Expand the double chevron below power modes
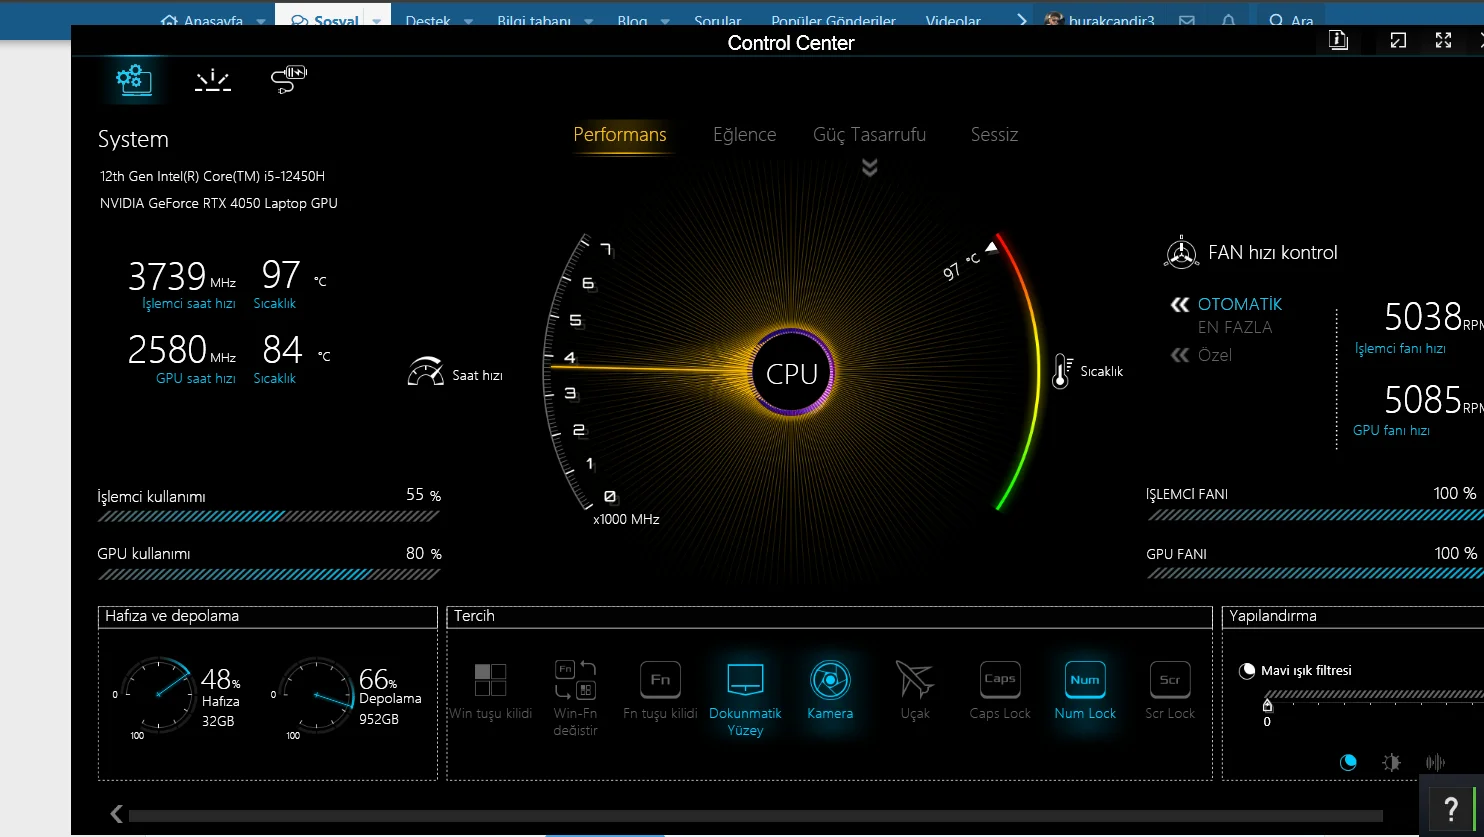The width and height of the screenshot is (1484, 837). tap(870, 167)
